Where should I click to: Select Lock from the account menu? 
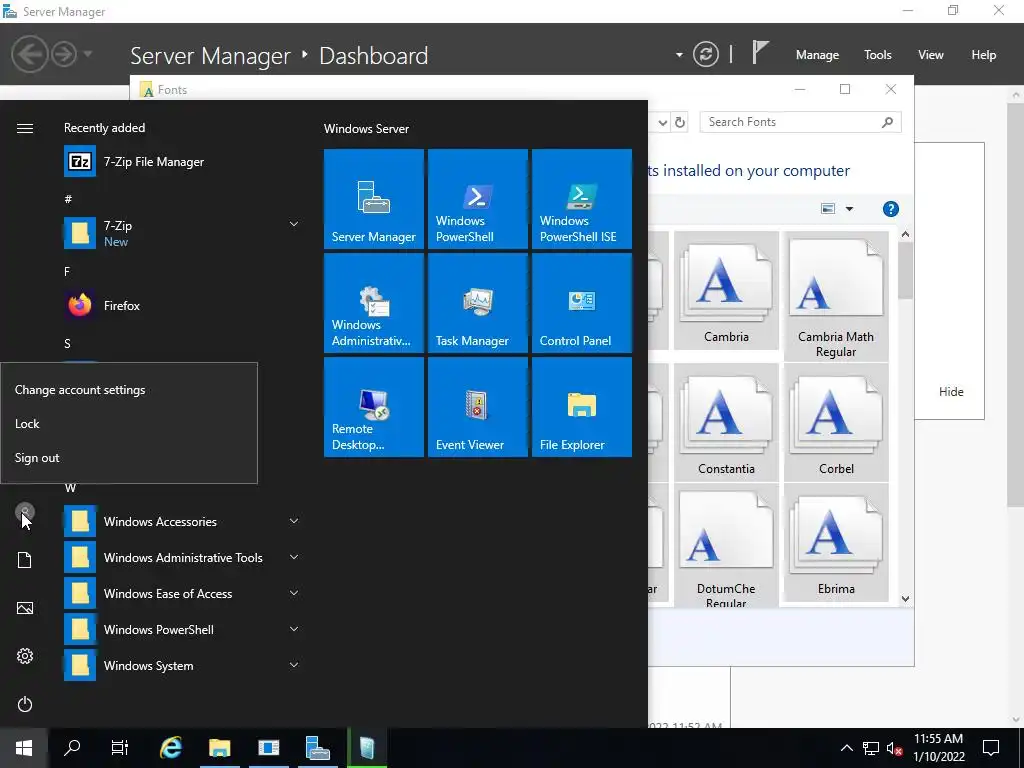point(129,424)
